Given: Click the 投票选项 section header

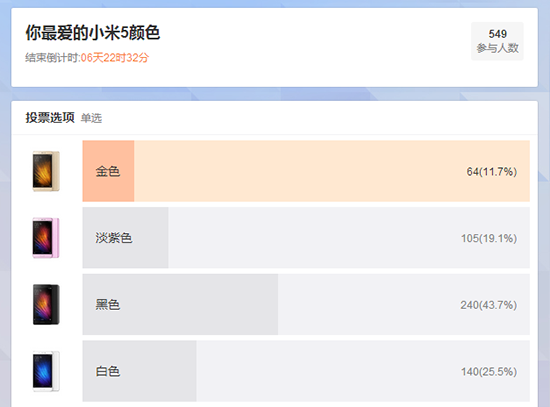Looking at the screenshot, I should (x=50, y=118).
